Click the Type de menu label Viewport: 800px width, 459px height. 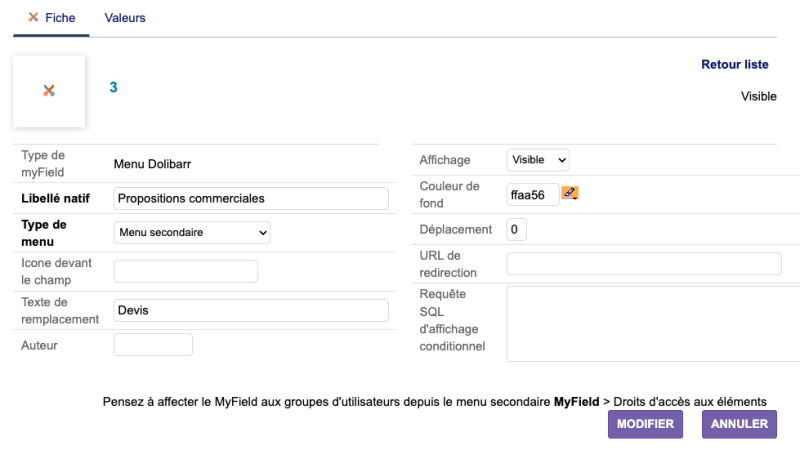click(x=44, y=233)
